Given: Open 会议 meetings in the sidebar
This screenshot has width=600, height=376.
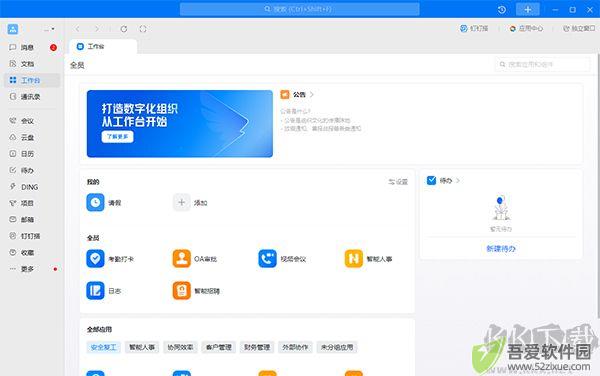Looking at the screenshot, I should pyautogui.click(x=27, y=121).
